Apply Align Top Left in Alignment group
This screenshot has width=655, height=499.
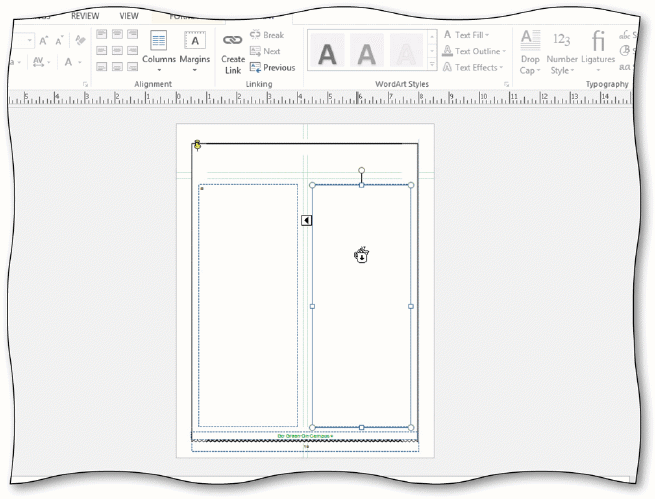(102, 34)
